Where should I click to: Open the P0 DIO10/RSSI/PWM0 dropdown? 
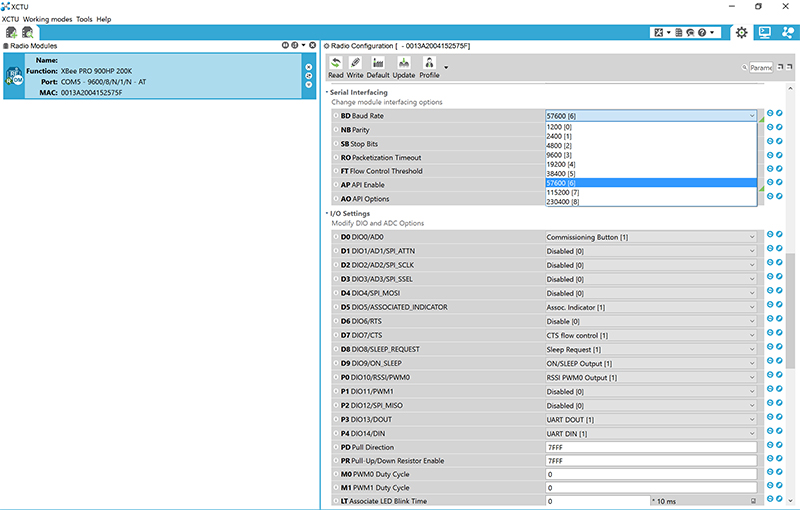tap(651, 378)
